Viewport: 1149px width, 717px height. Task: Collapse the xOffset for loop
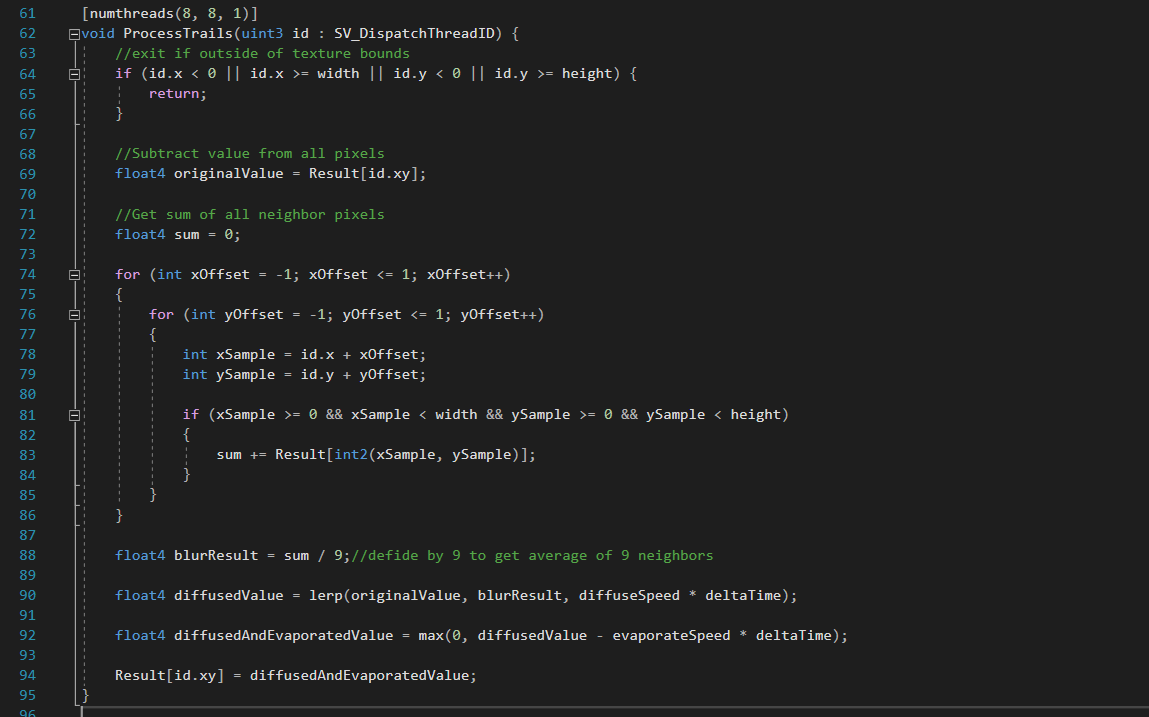pos(74,274)
